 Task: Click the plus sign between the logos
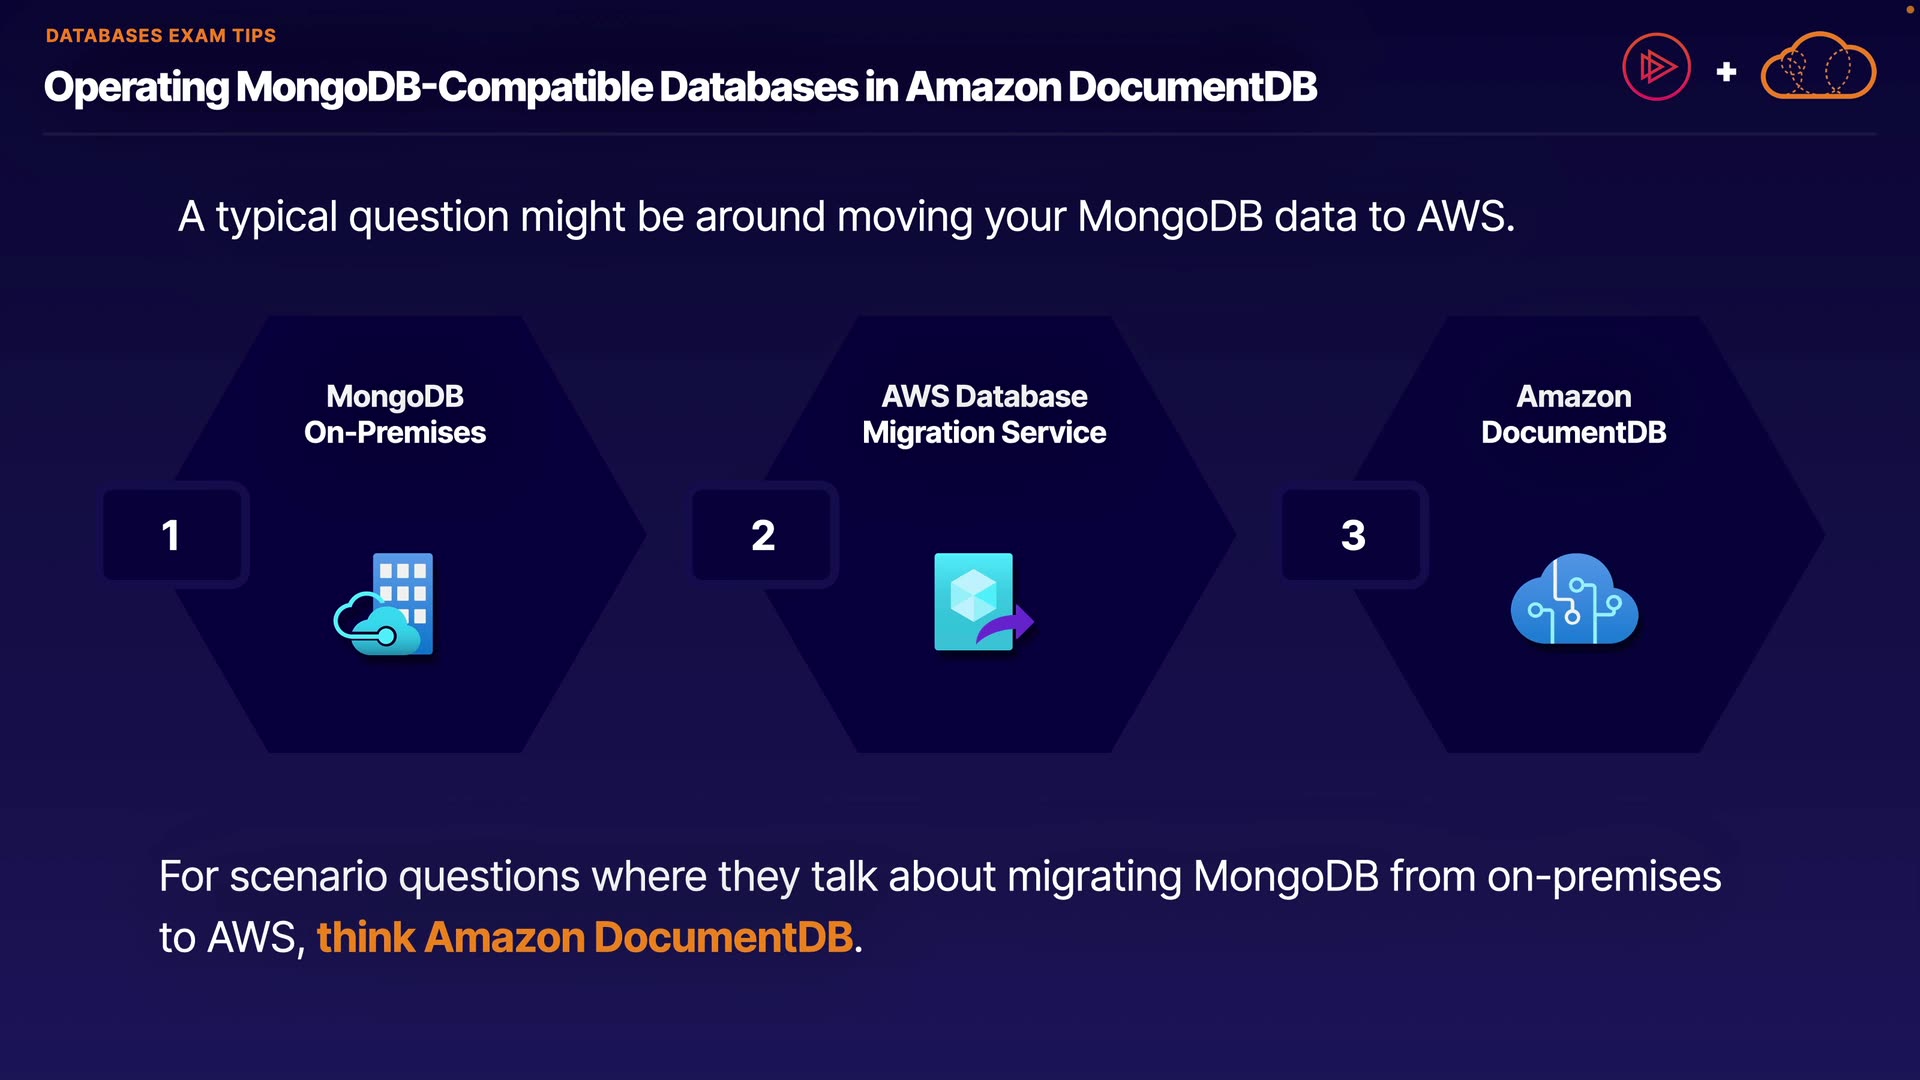1726,72
